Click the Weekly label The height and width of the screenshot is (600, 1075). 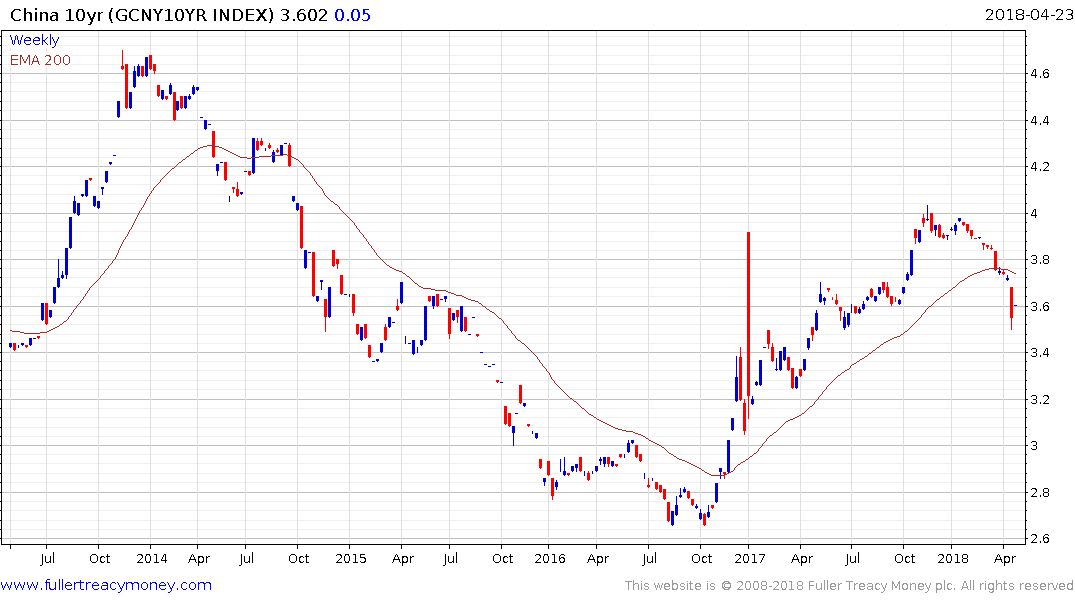[34, 40]
